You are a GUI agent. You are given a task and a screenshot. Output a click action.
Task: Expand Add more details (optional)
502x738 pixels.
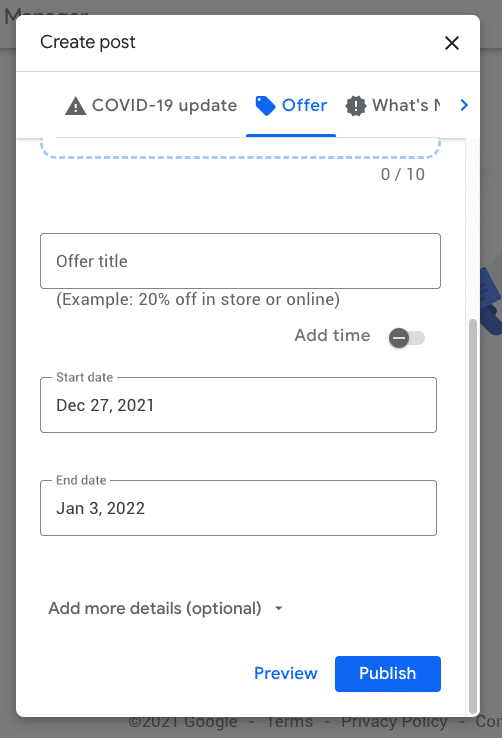(155, 608)
